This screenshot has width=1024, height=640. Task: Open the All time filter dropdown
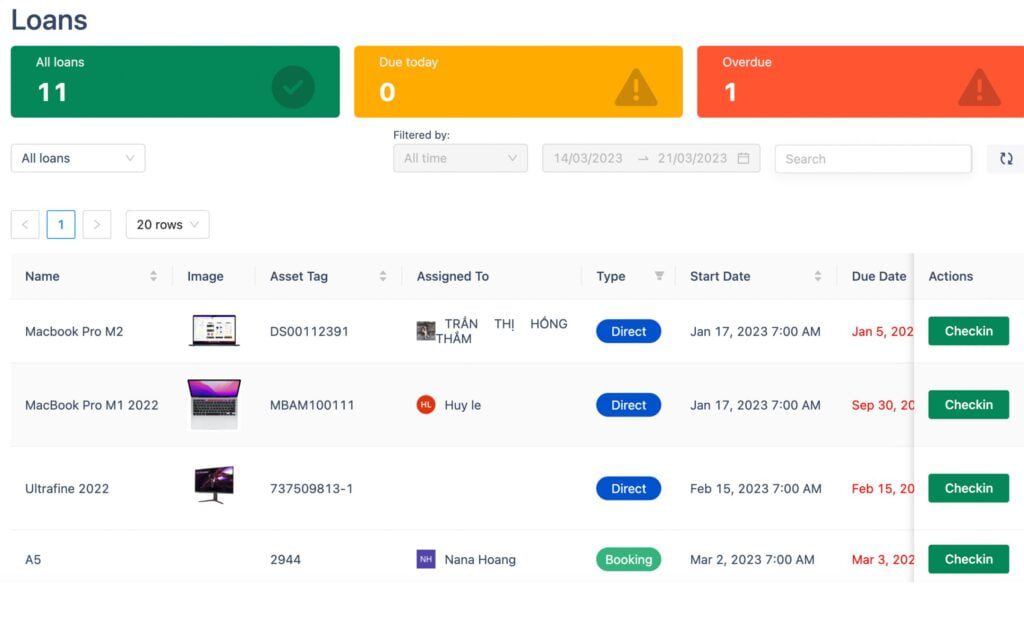click(x=460, y=158)
